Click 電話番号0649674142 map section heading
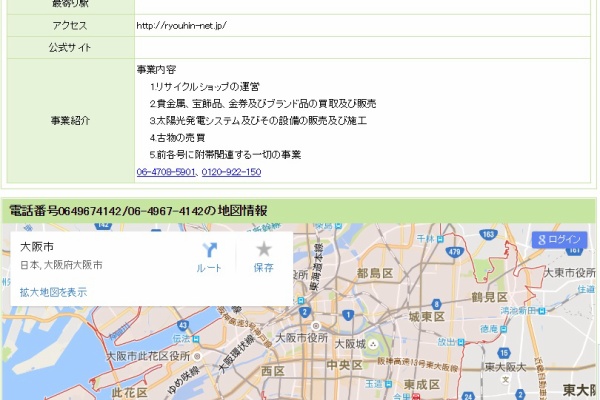600x400 pixels. [138, 211]
